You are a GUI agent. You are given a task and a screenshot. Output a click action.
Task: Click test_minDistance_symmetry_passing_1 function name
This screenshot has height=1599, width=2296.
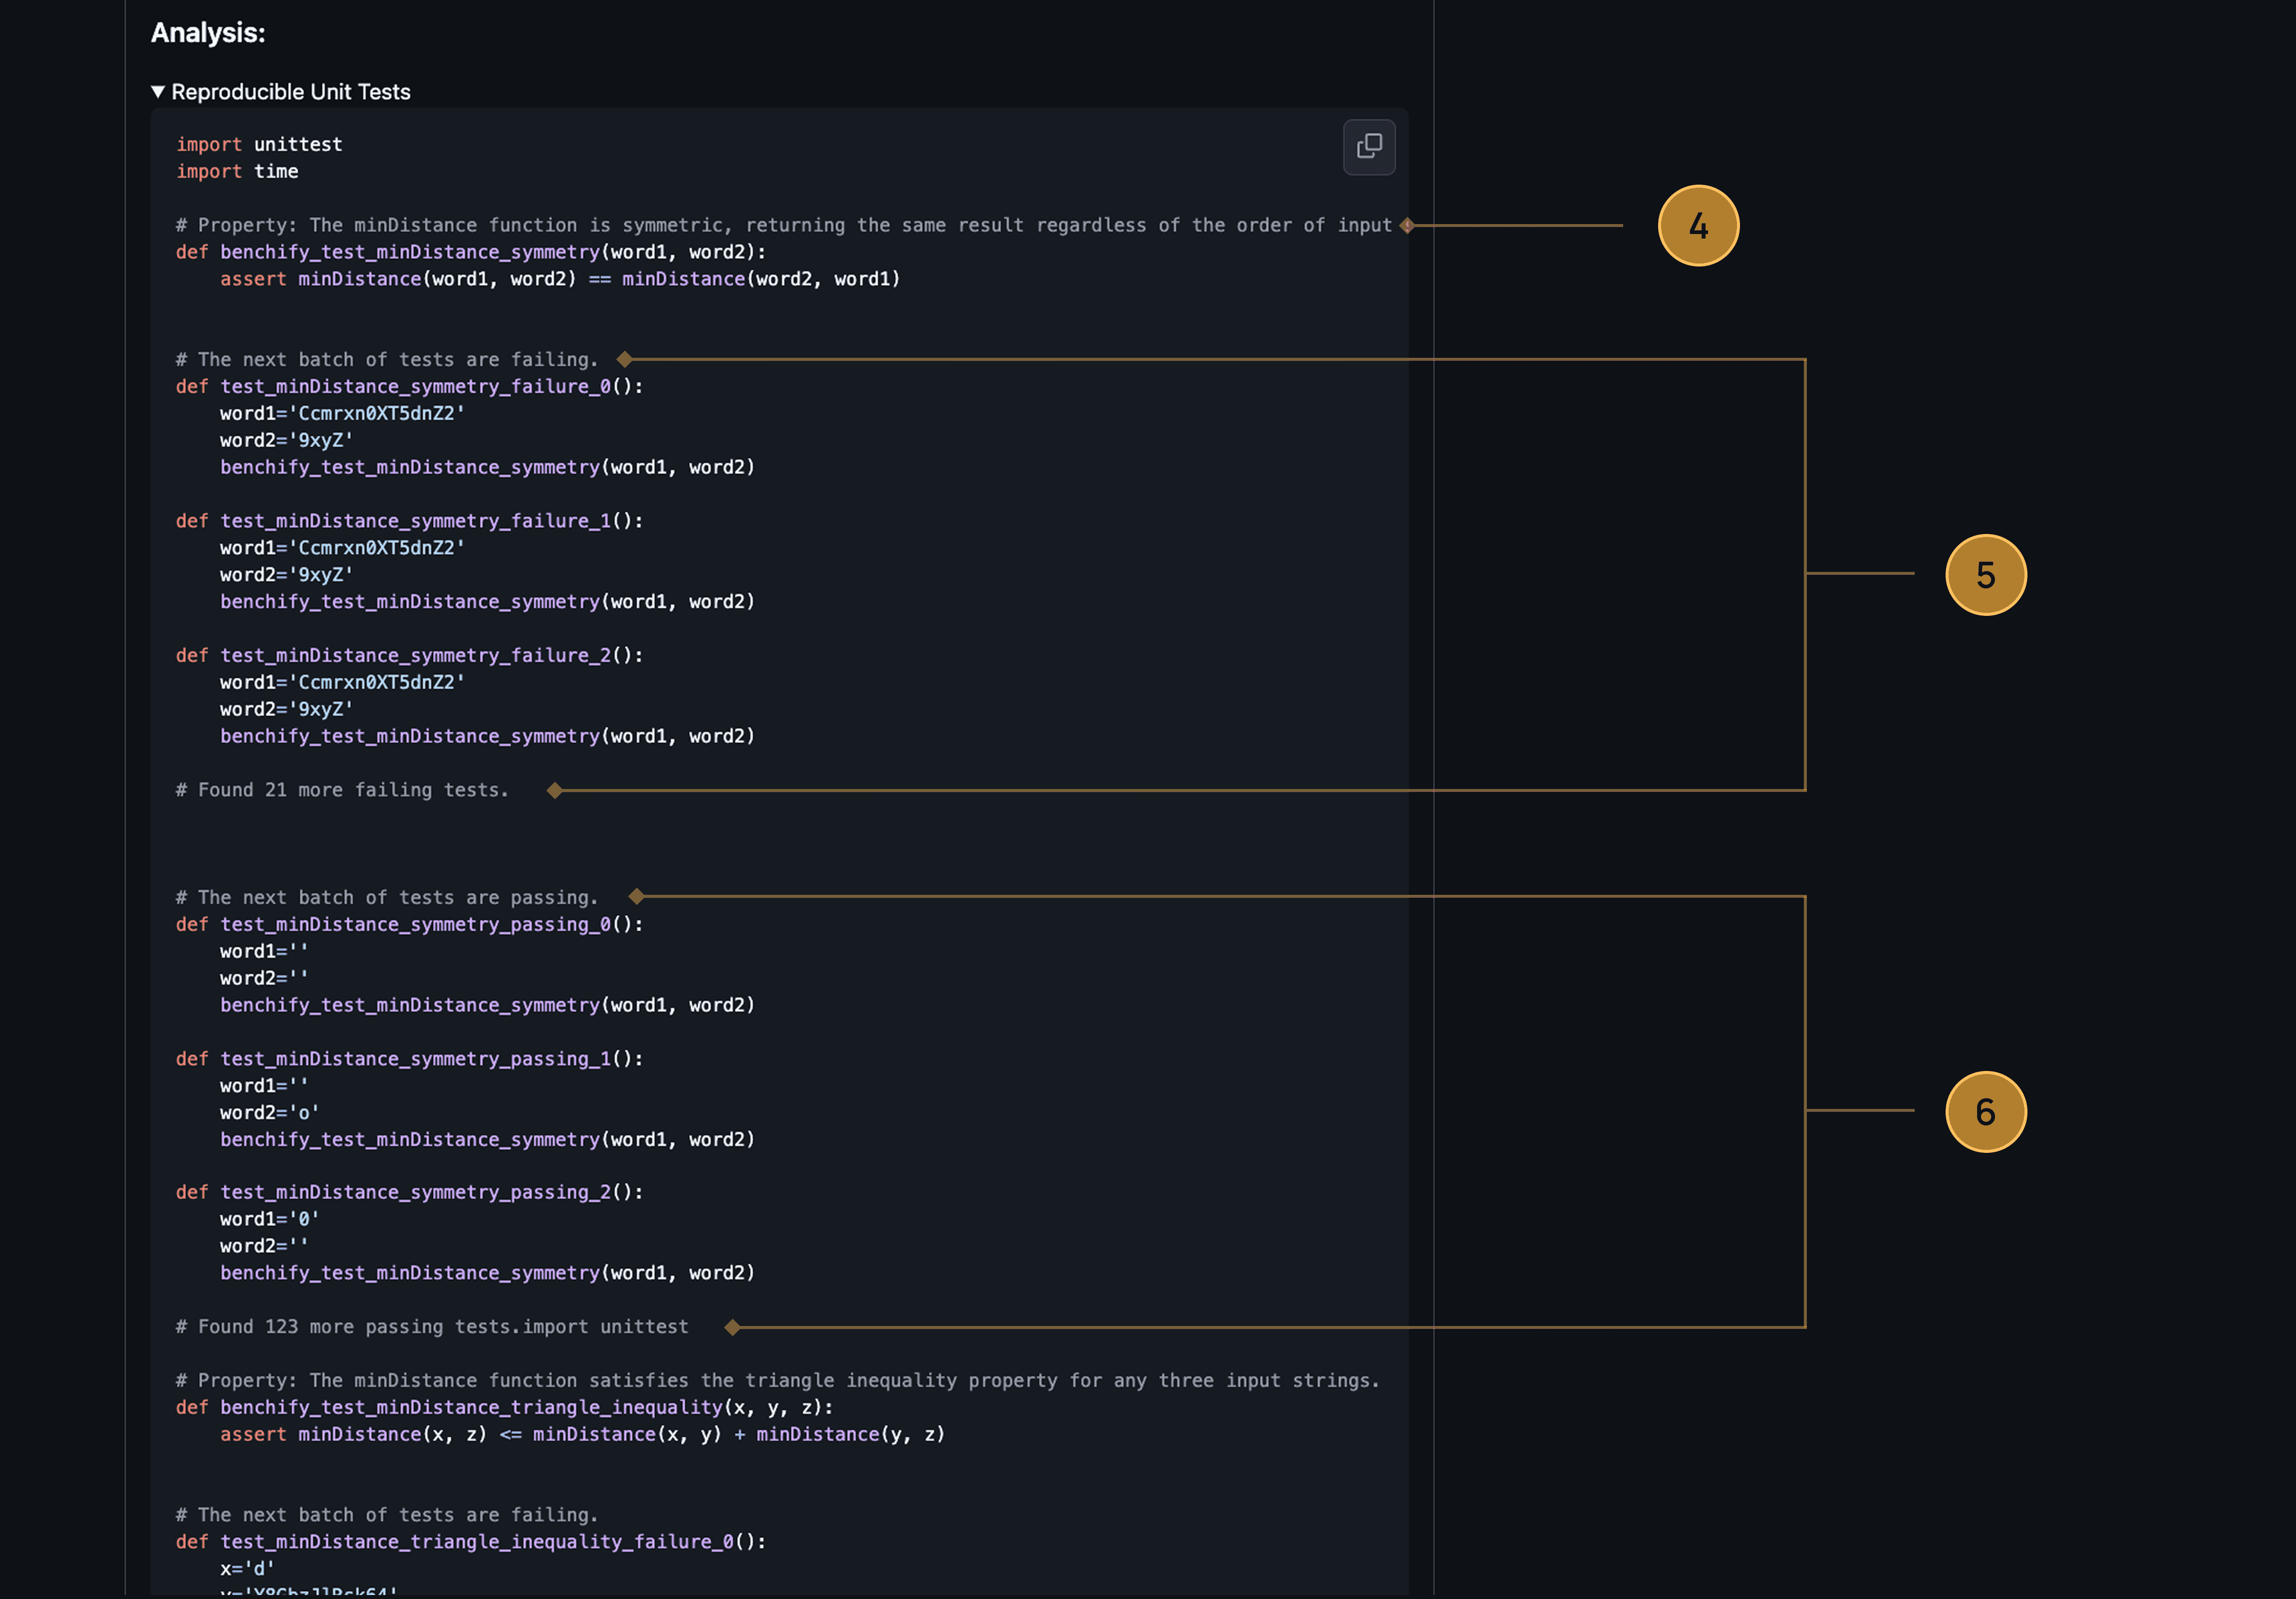point(415,1059)
